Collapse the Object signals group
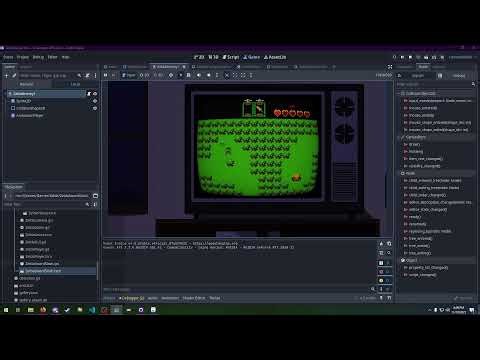Screen dimensions: 480x360 (399, 260)
